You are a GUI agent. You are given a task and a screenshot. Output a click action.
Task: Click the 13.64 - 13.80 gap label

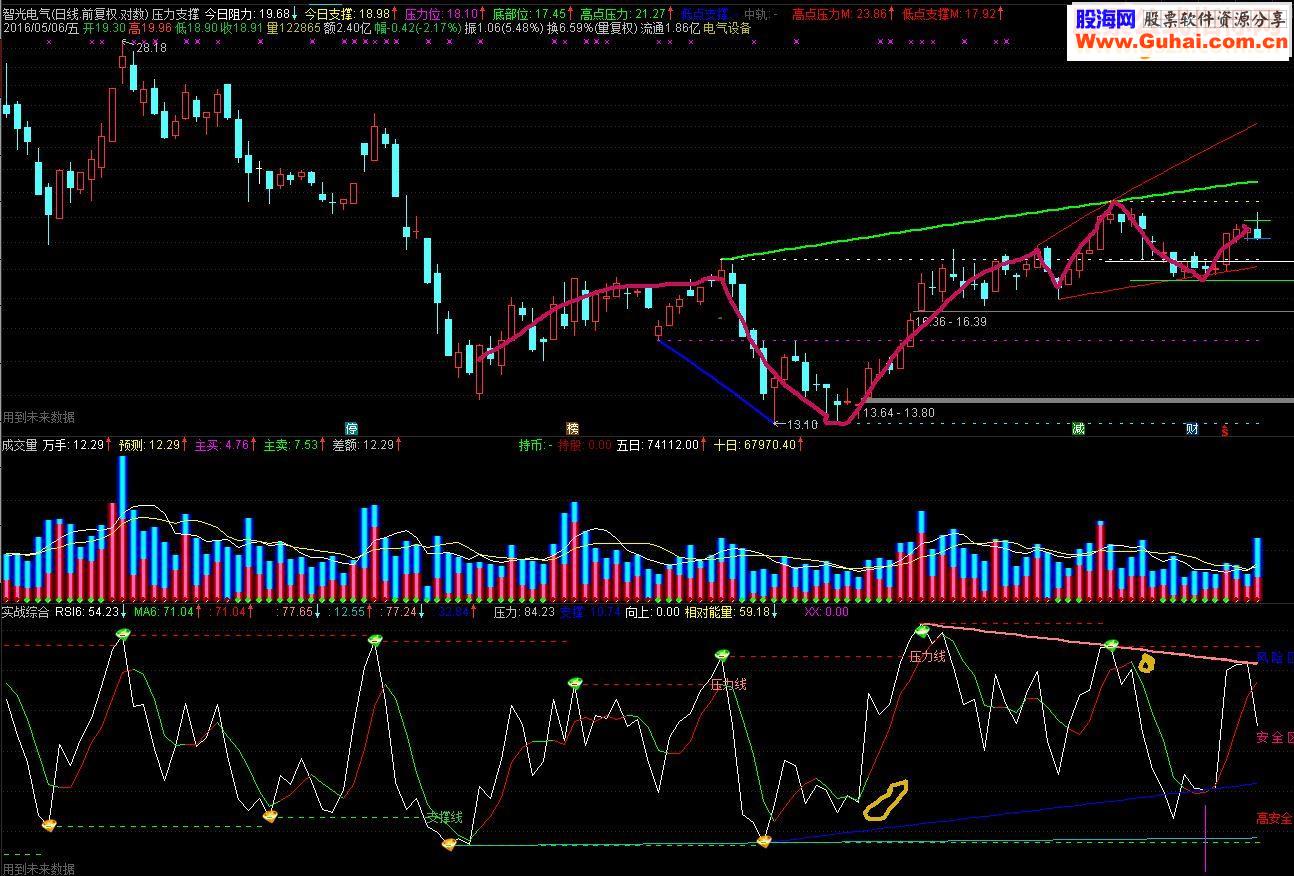coord(898,412)
